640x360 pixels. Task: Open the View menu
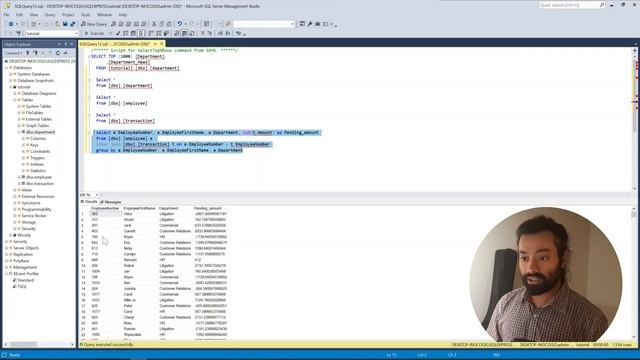(33, 15)
